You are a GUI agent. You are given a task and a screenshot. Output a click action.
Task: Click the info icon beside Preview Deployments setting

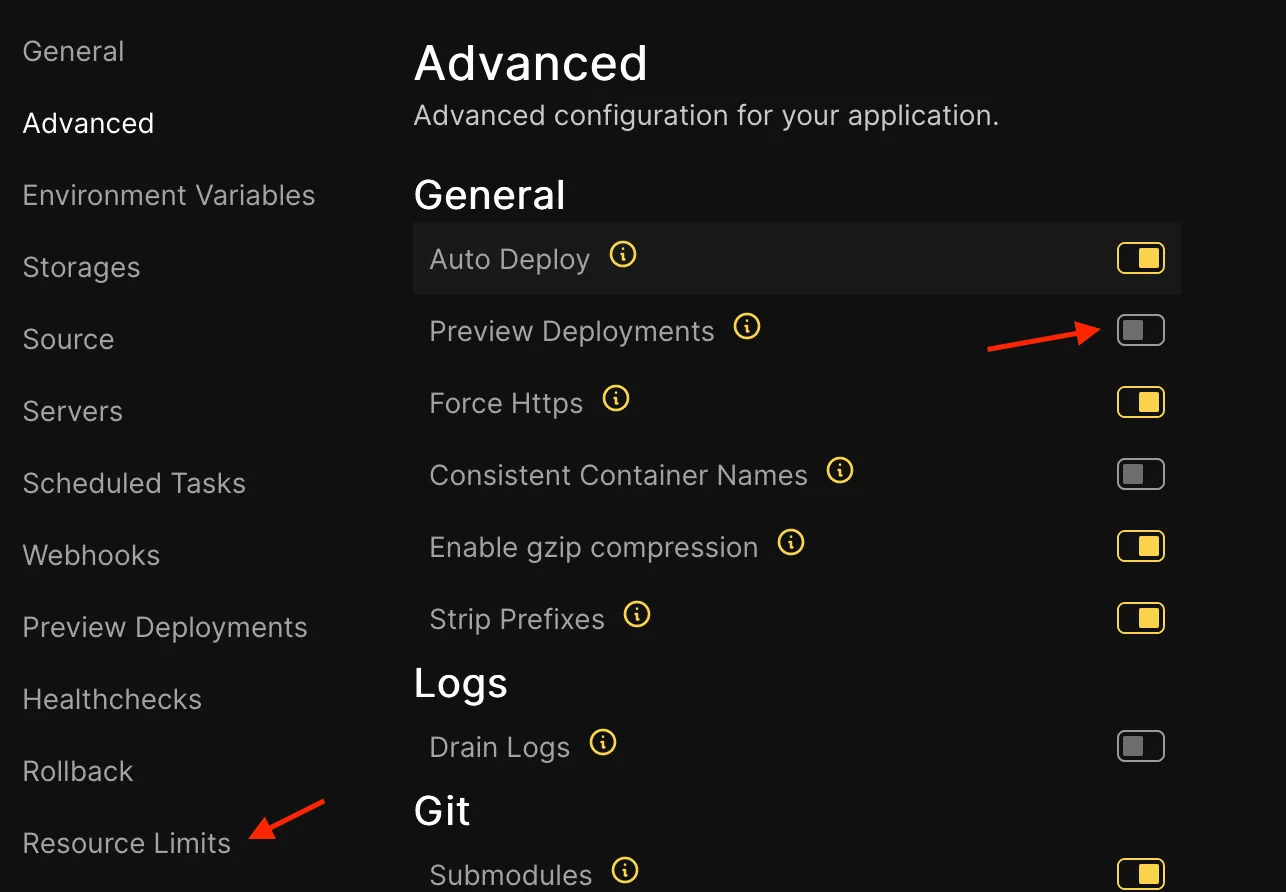[x=747, y=327]
